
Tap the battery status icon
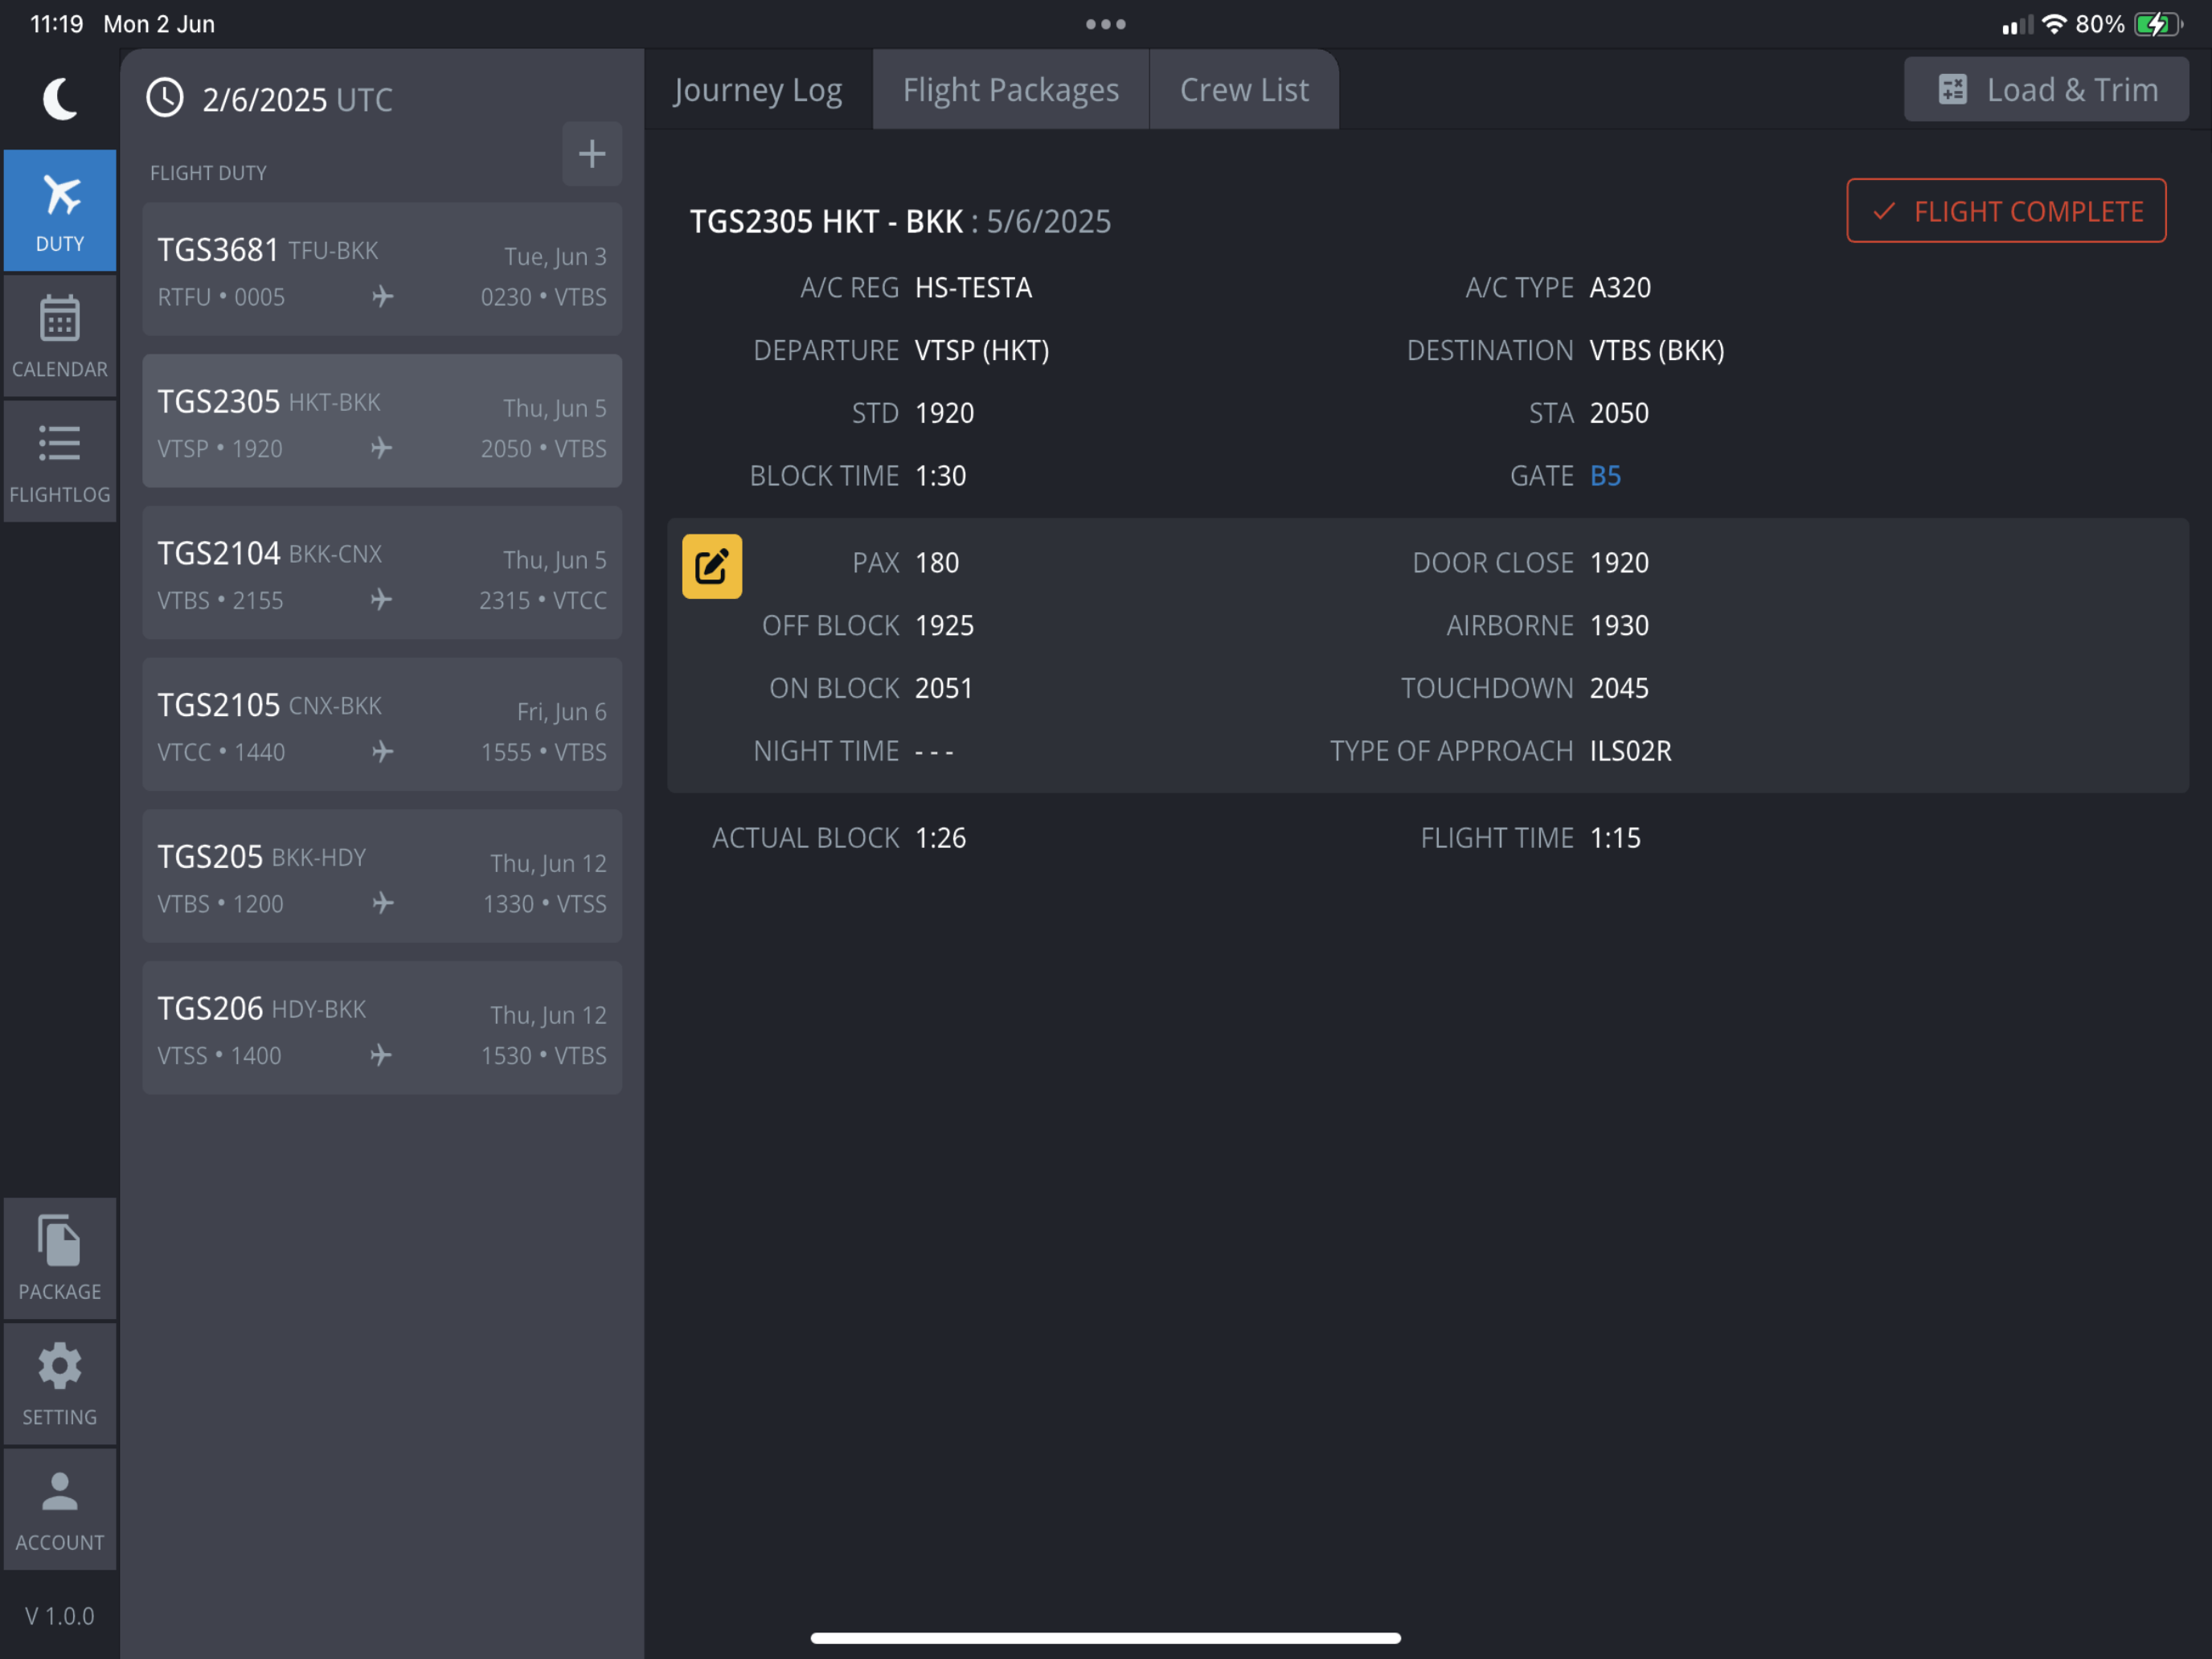(2157, 24)
